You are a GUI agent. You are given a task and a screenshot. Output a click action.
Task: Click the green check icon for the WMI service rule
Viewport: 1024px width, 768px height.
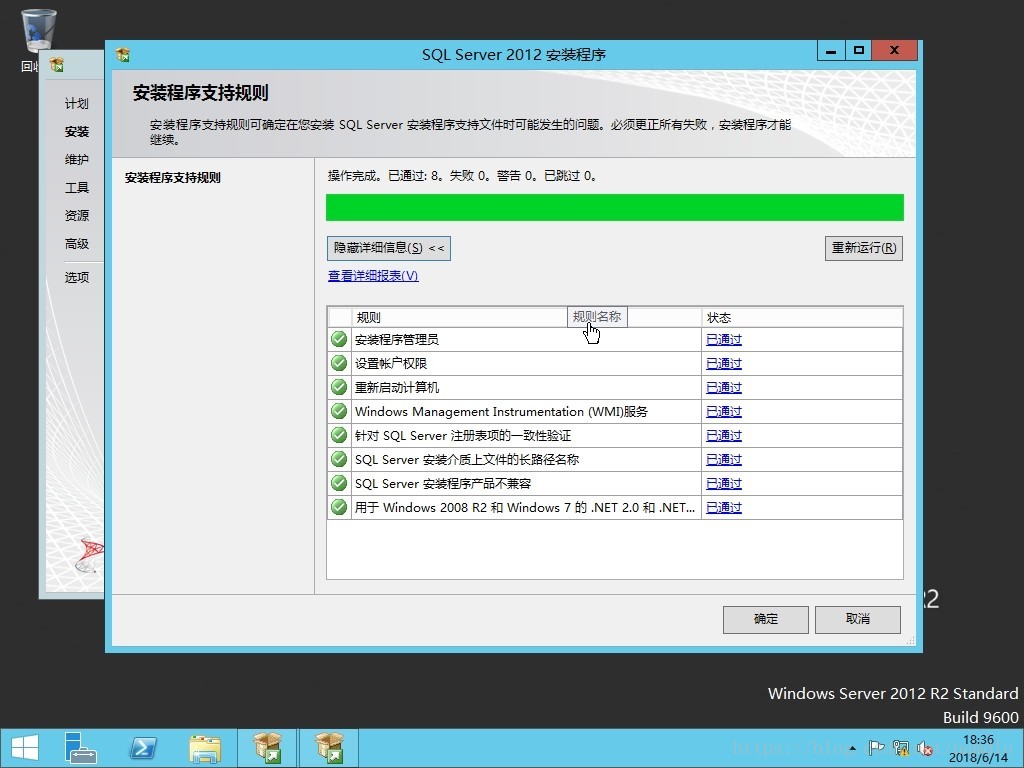(x=339, y=411)
